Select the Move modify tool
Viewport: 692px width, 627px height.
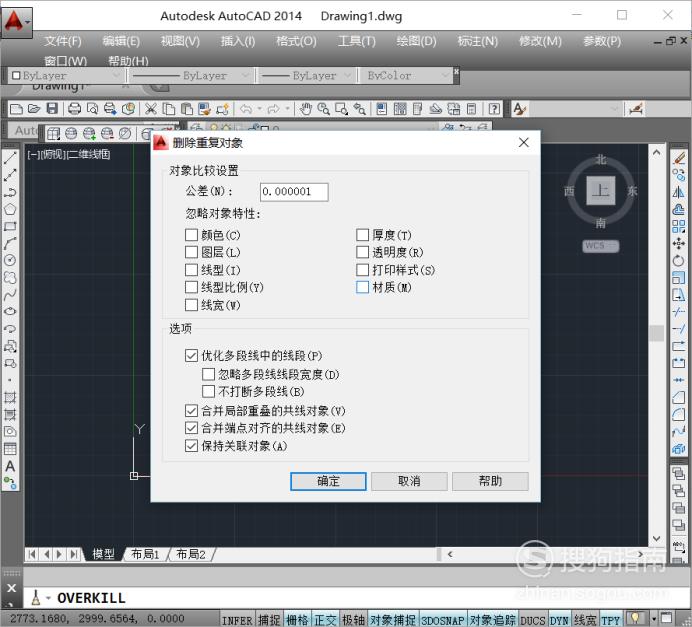coord(679,243)
